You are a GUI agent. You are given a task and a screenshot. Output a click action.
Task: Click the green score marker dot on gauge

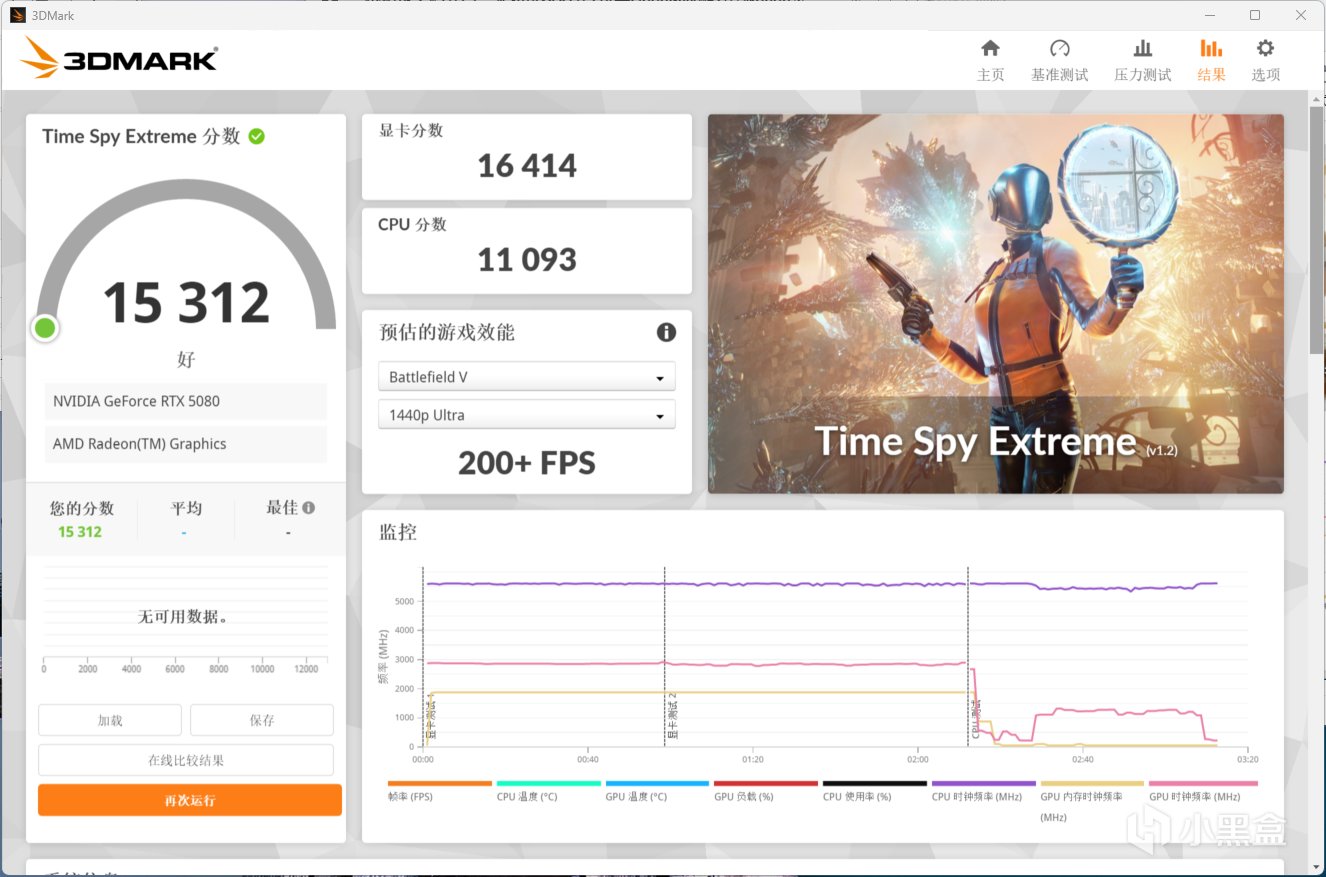point(44,328)
